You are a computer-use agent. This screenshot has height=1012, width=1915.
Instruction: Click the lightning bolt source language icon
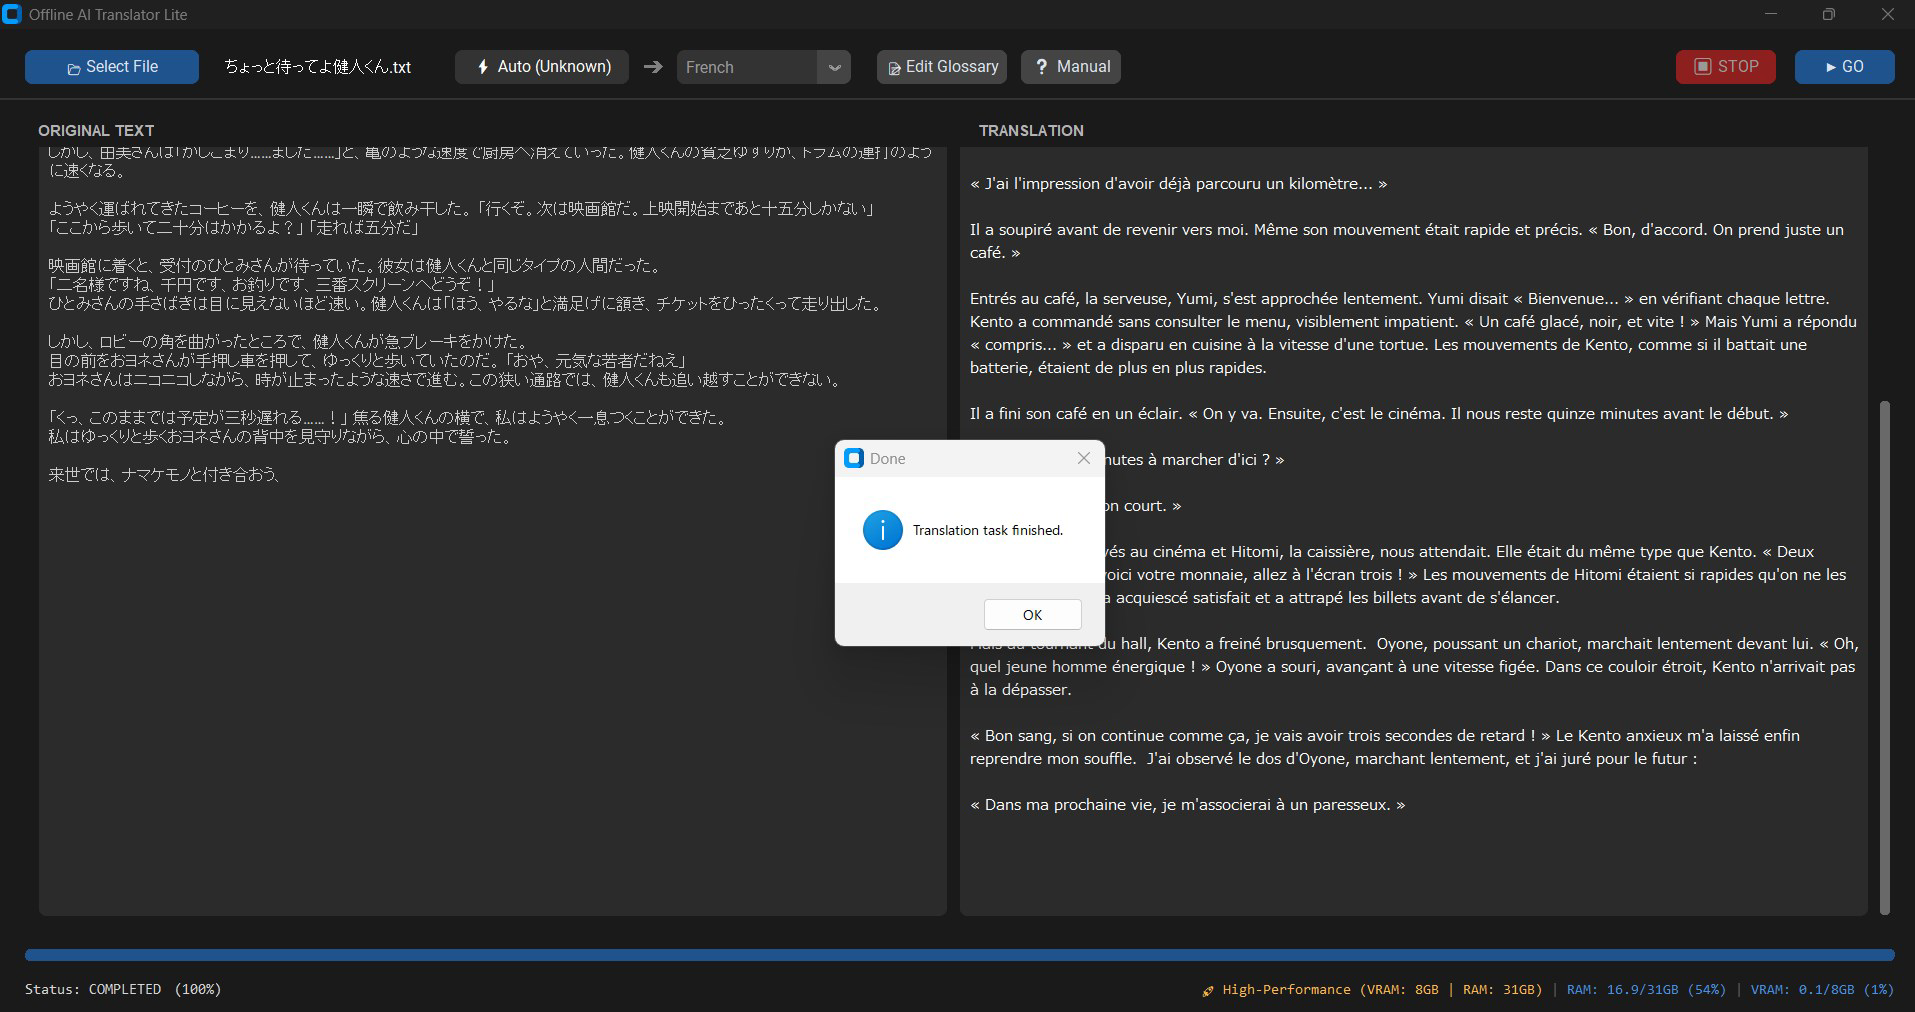pos(484,67)
